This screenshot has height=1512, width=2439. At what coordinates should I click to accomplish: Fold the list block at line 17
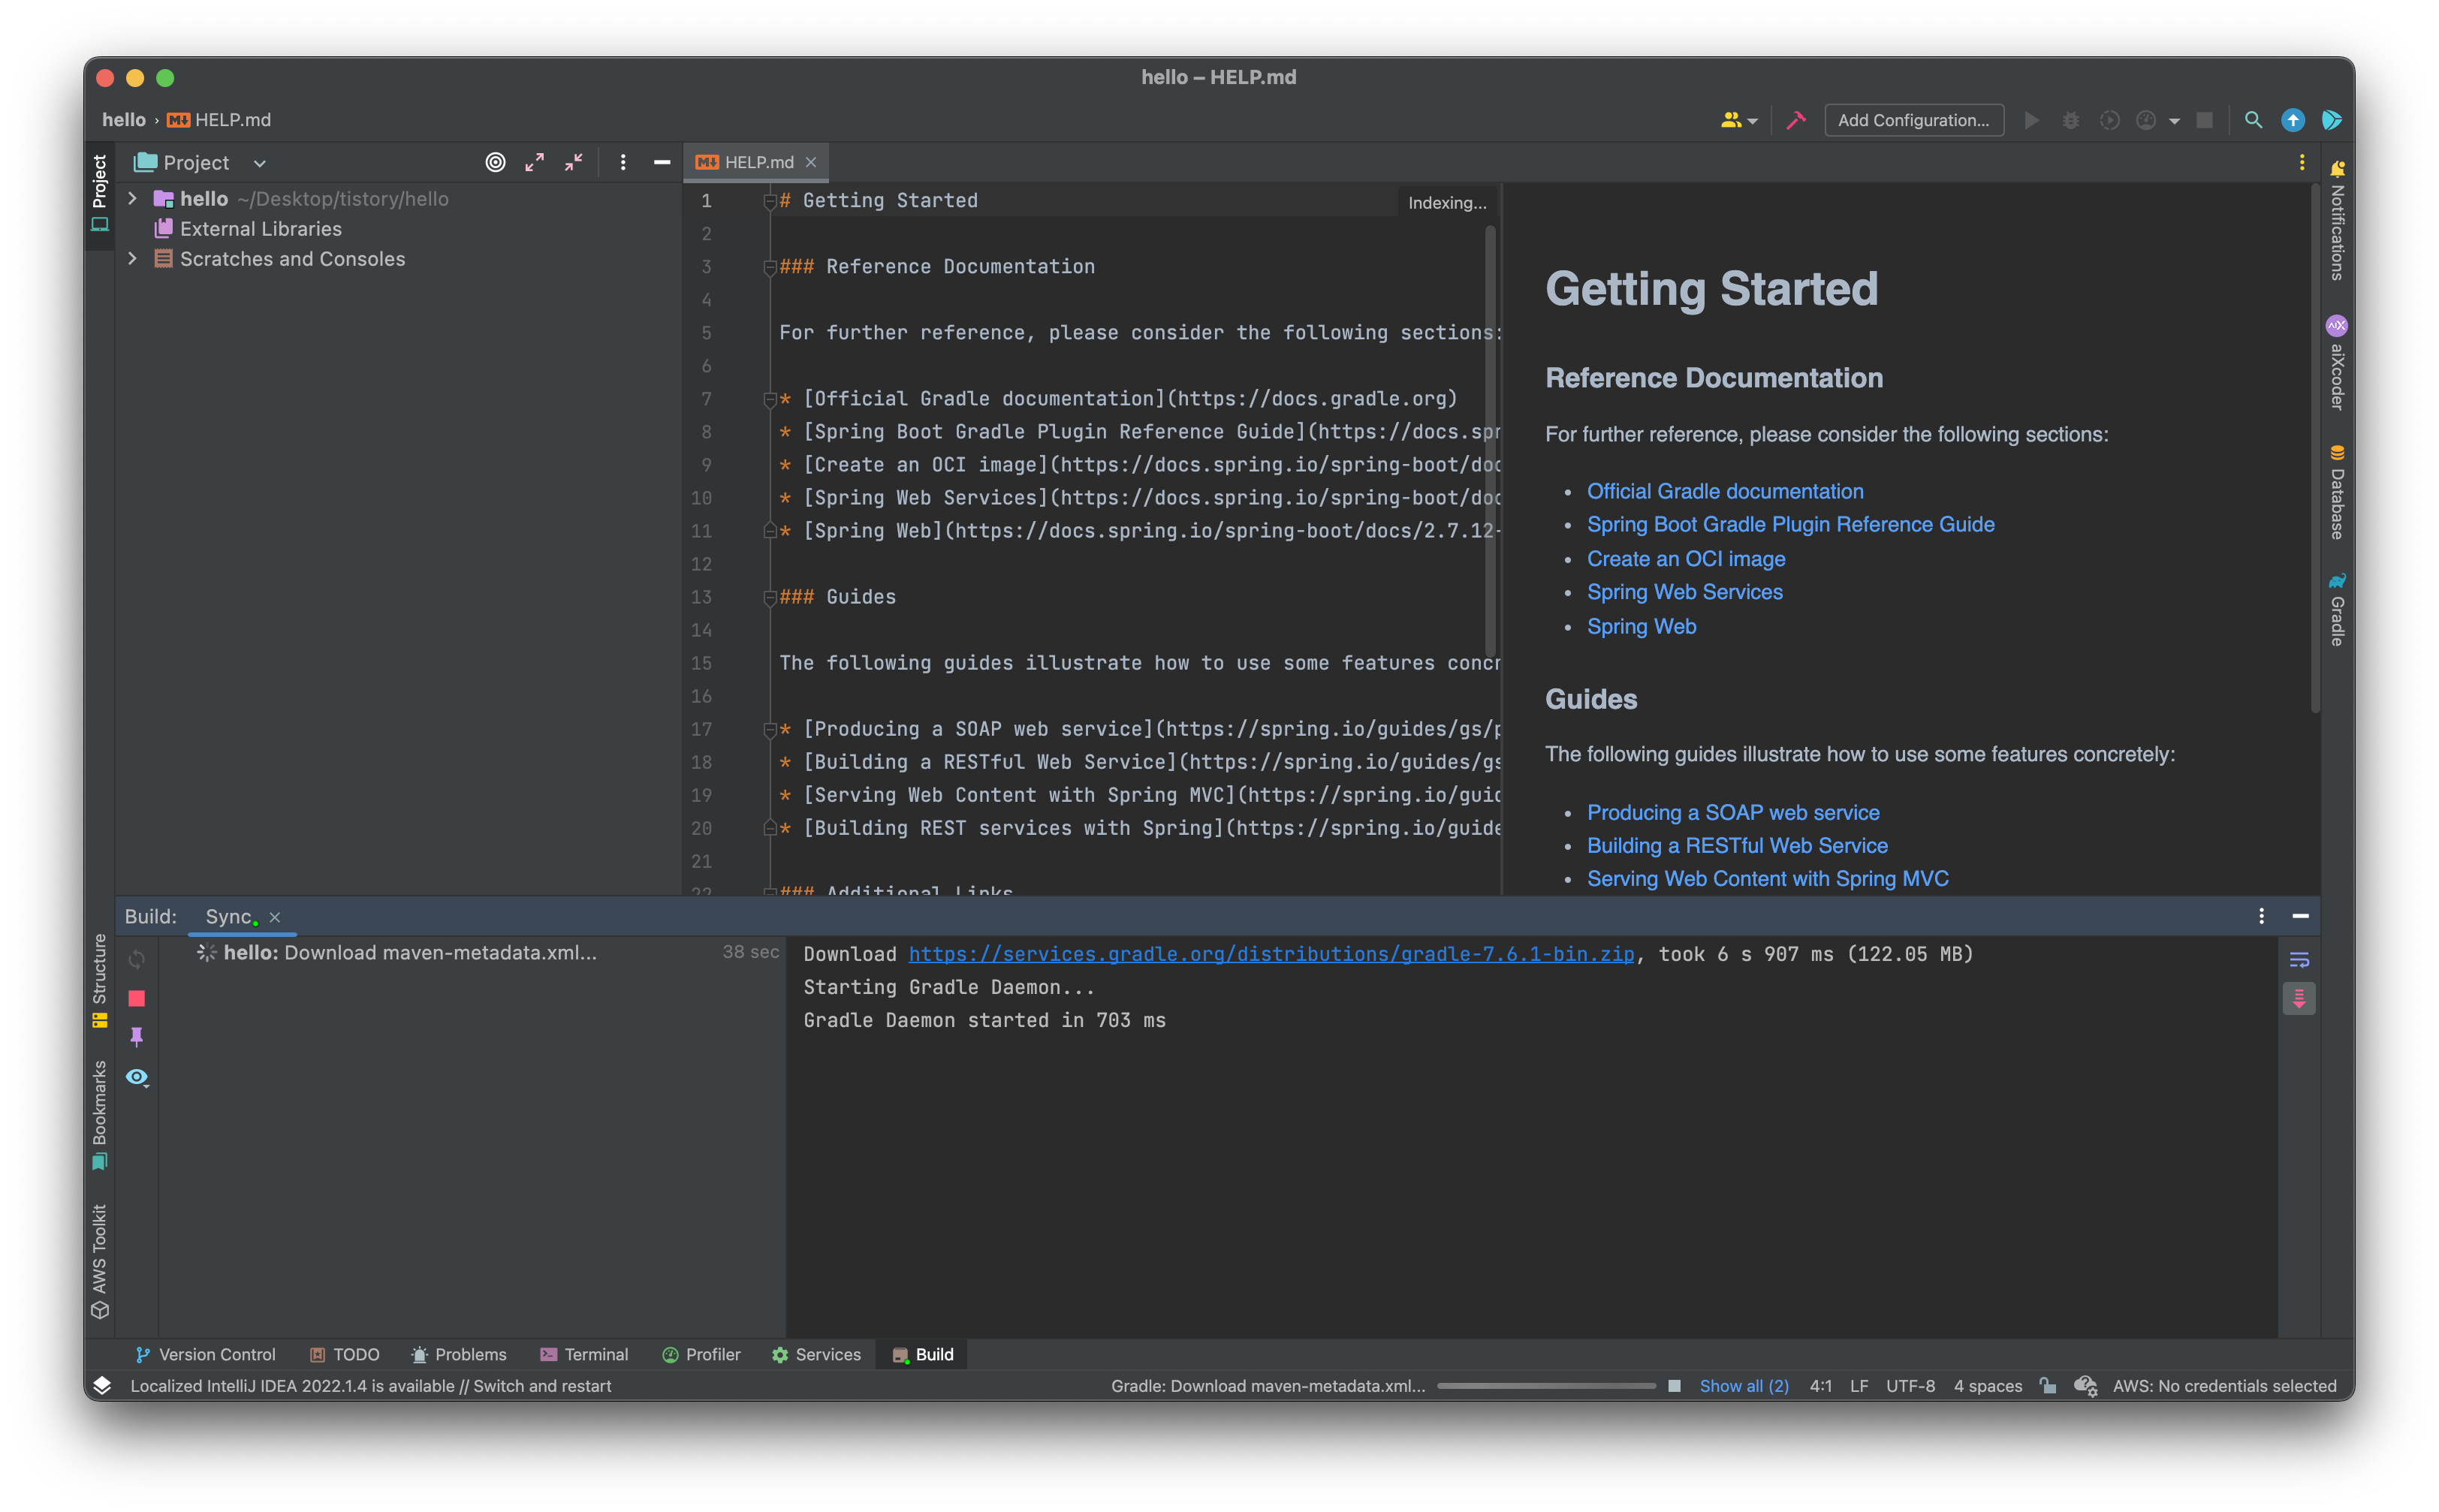[x=769, y=729]
